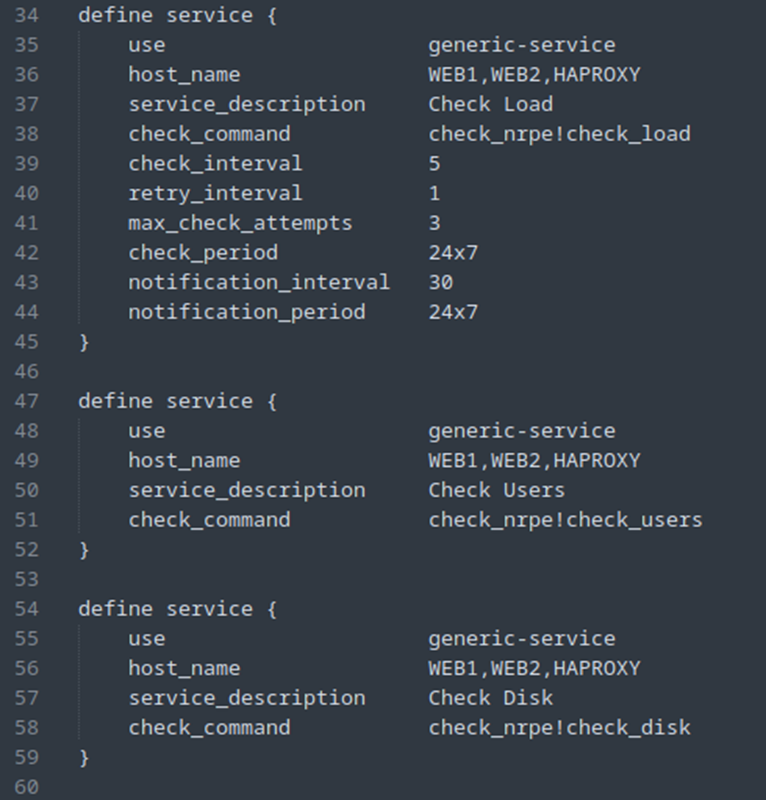Click check_nrpe!check_users command text
766x800 pixels.
click(565, 520)
